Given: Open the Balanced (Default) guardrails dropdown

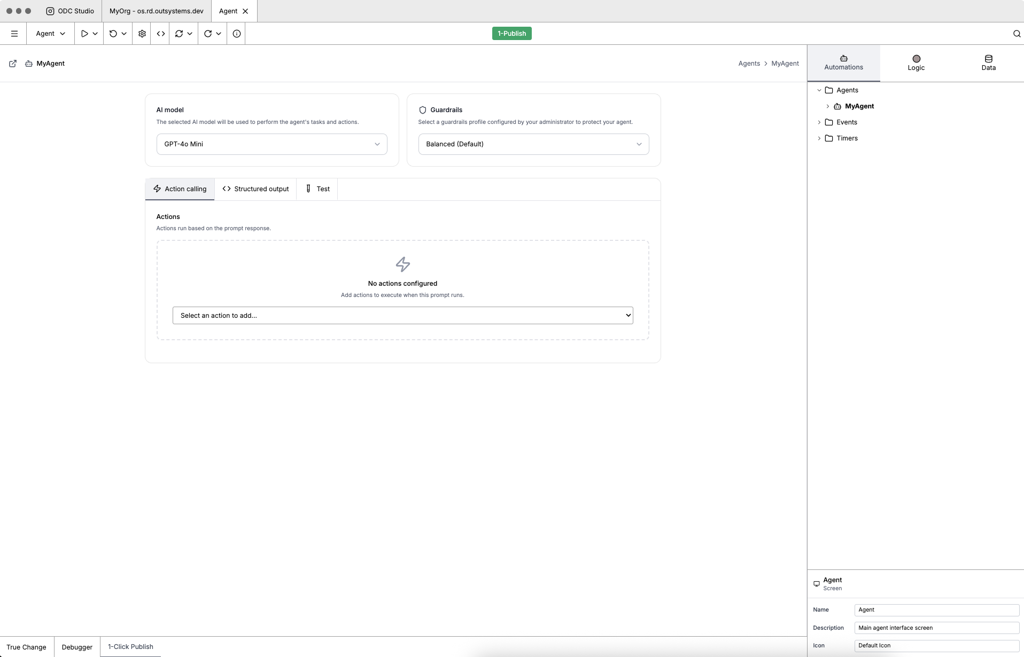Looking at the screenshot, I should (534, 144).
